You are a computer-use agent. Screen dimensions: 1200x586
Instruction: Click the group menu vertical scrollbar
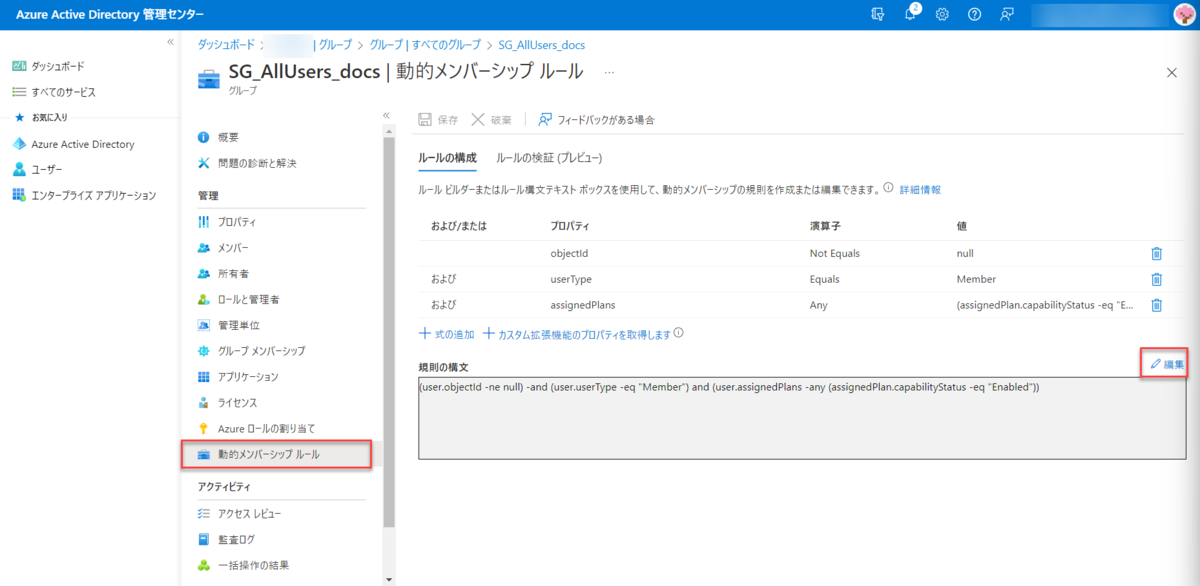pos(390,330)
